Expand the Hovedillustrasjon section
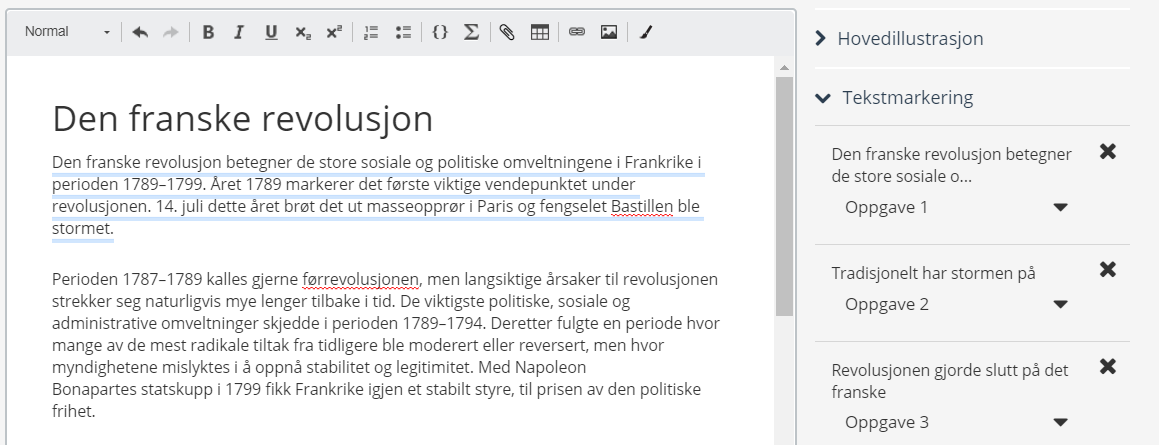1159x445 pixels. pyautogui.click(x=910, y=39)
